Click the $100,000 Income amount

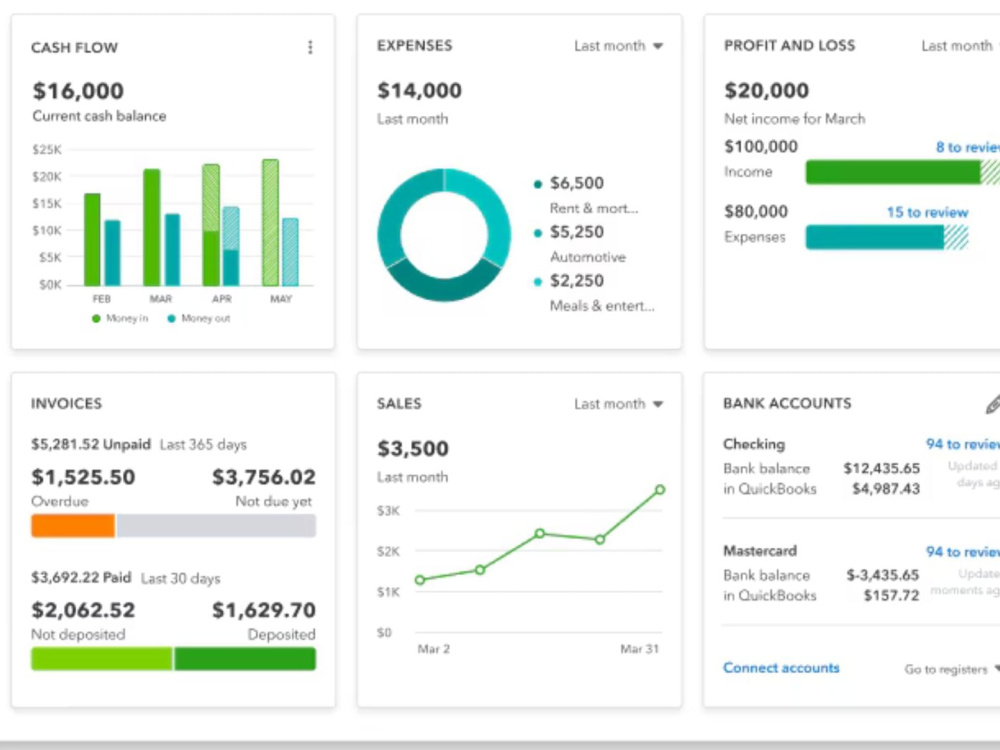tap(761, 147)
